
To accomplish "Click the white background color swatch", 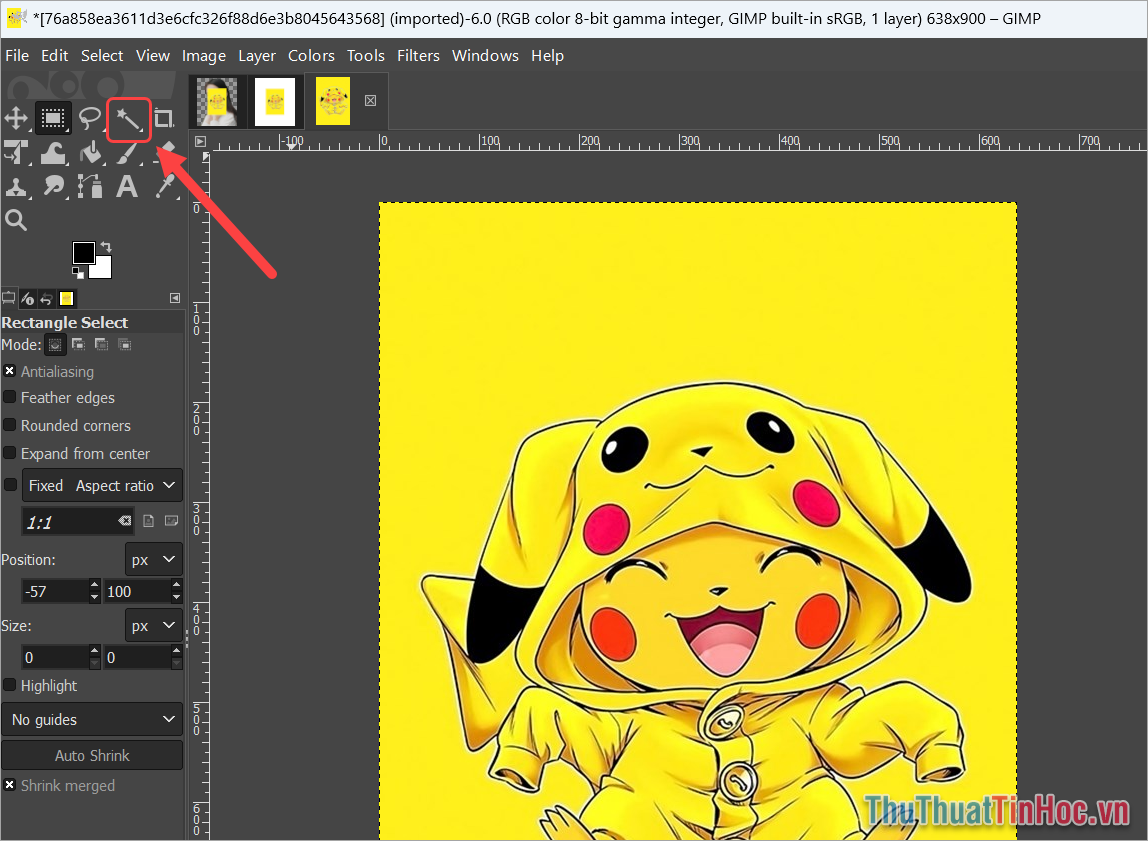I will (x=104, y=270).
